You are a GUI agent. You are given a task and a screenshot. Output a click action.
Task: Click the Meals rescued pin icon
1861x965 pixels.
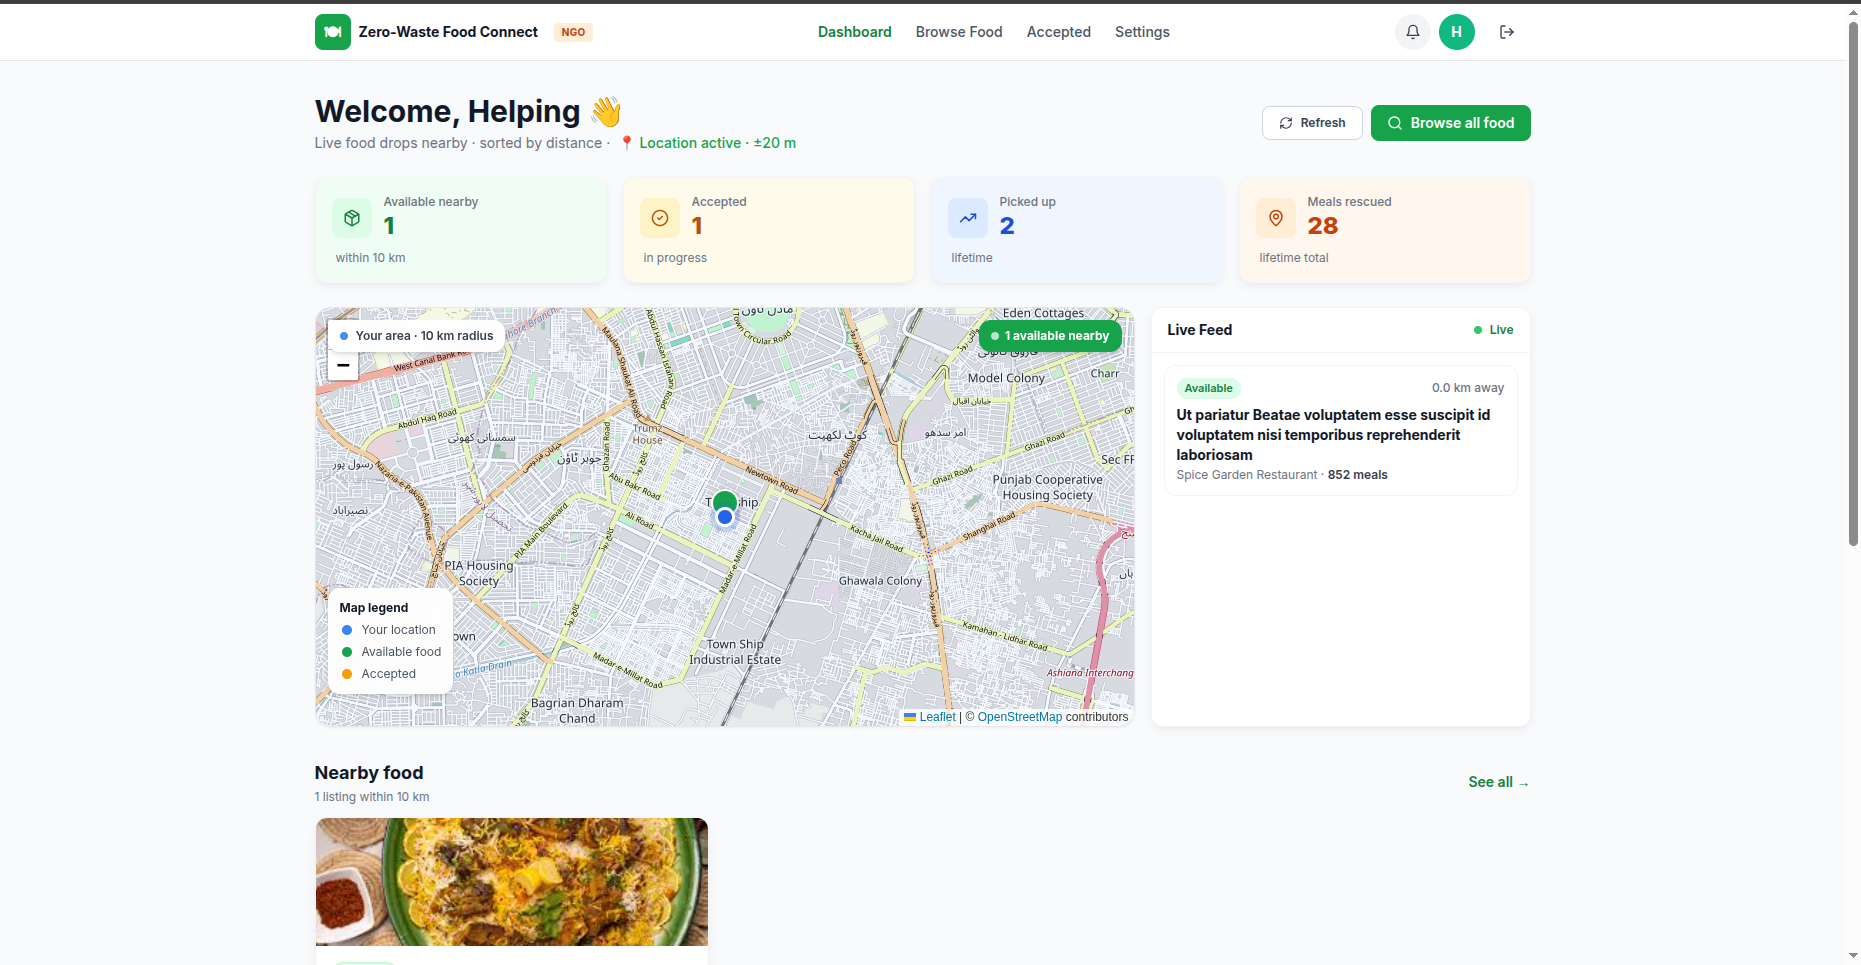pyautogui.click(x=1276, y=218)
